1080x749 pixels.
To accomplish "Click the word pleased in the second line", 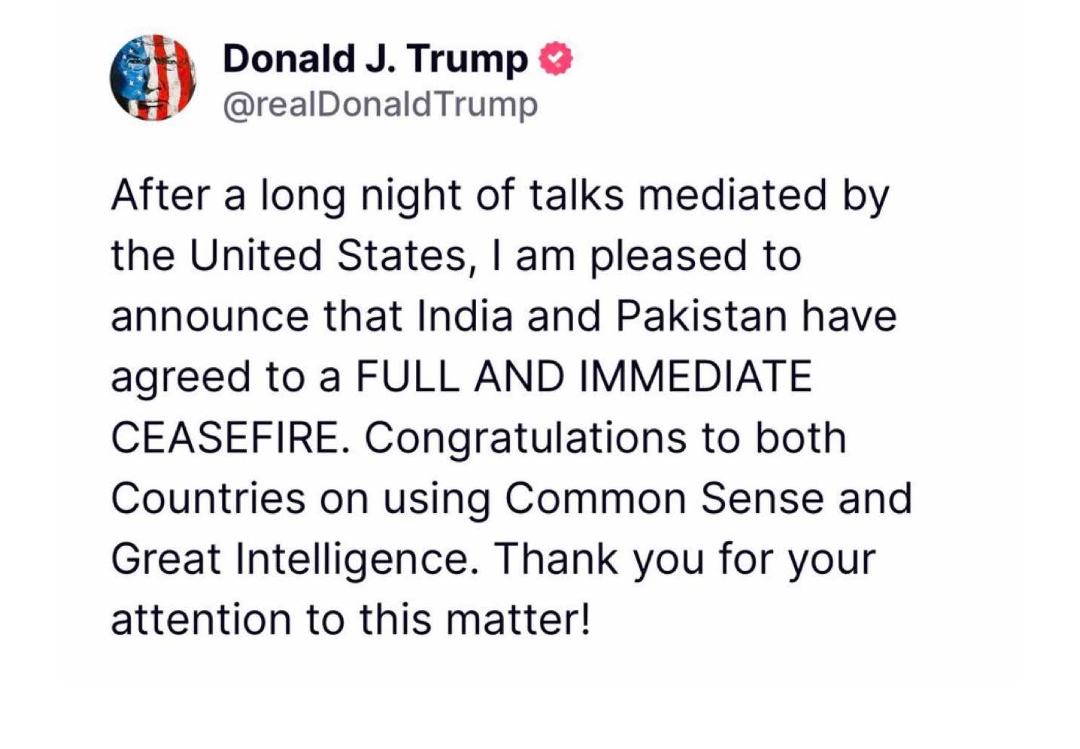I will point(663,257).
